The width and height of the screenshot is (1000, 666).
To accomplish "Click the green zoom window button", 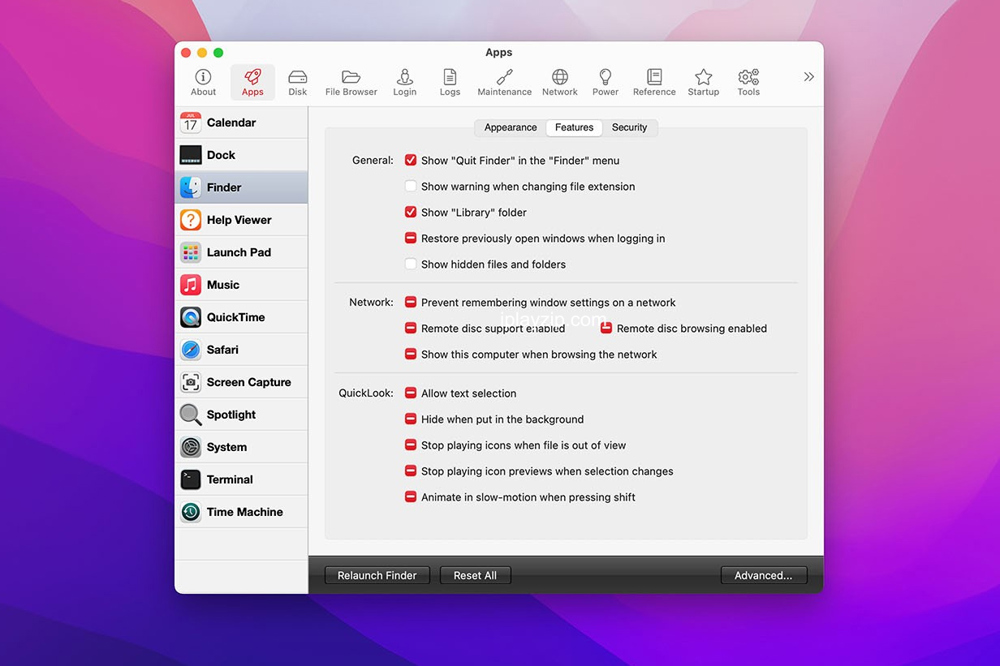I will click(x=218, y=53).
